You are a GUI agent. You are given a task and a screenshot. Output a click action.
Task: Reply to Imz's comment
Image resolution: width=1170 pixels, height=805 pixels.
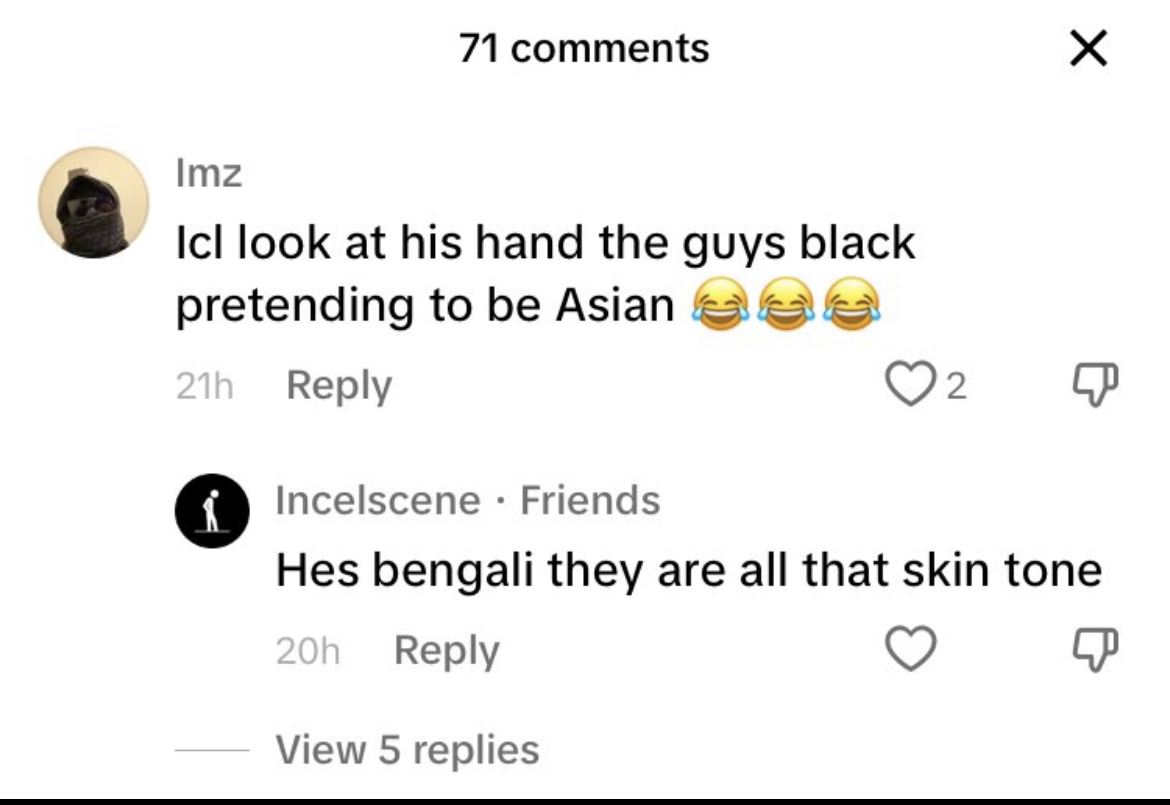point(339,386)
